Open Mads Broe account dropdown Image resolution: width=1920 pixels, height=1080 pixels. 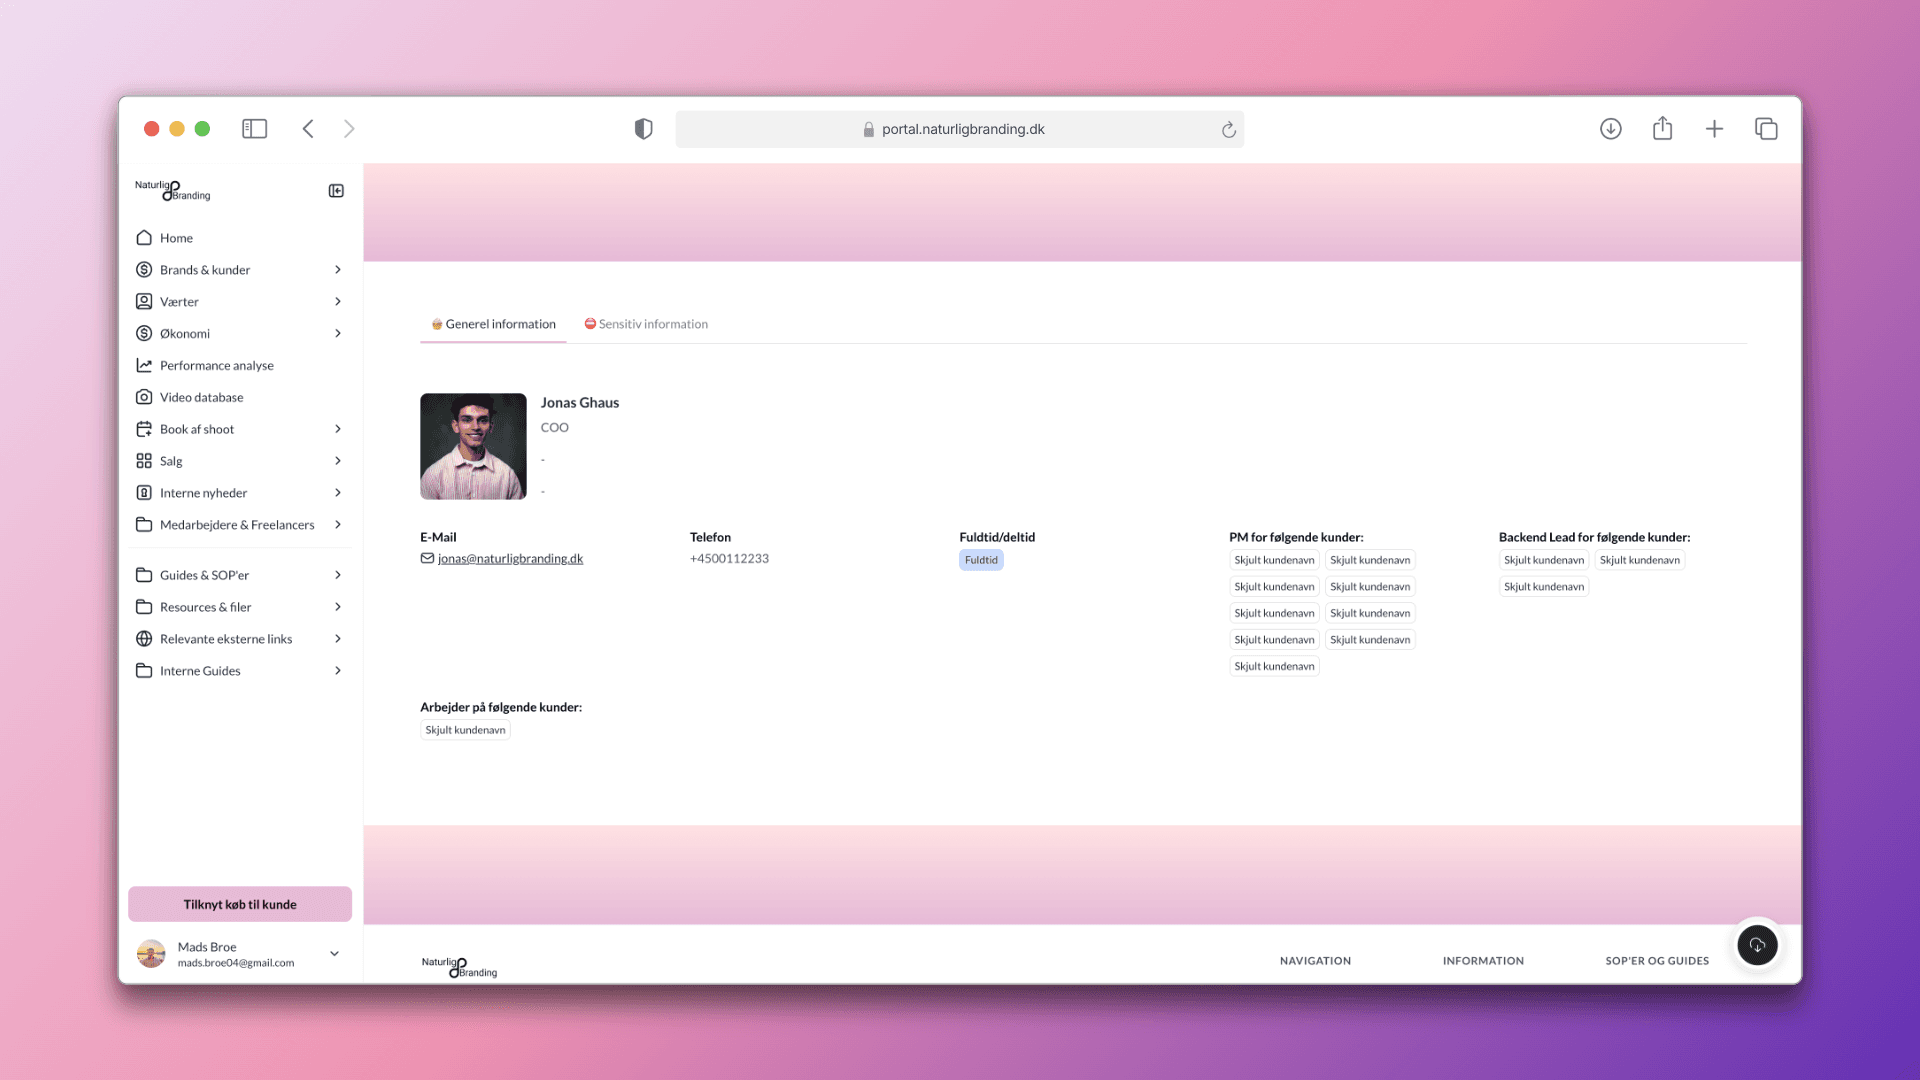coord(334,954)
